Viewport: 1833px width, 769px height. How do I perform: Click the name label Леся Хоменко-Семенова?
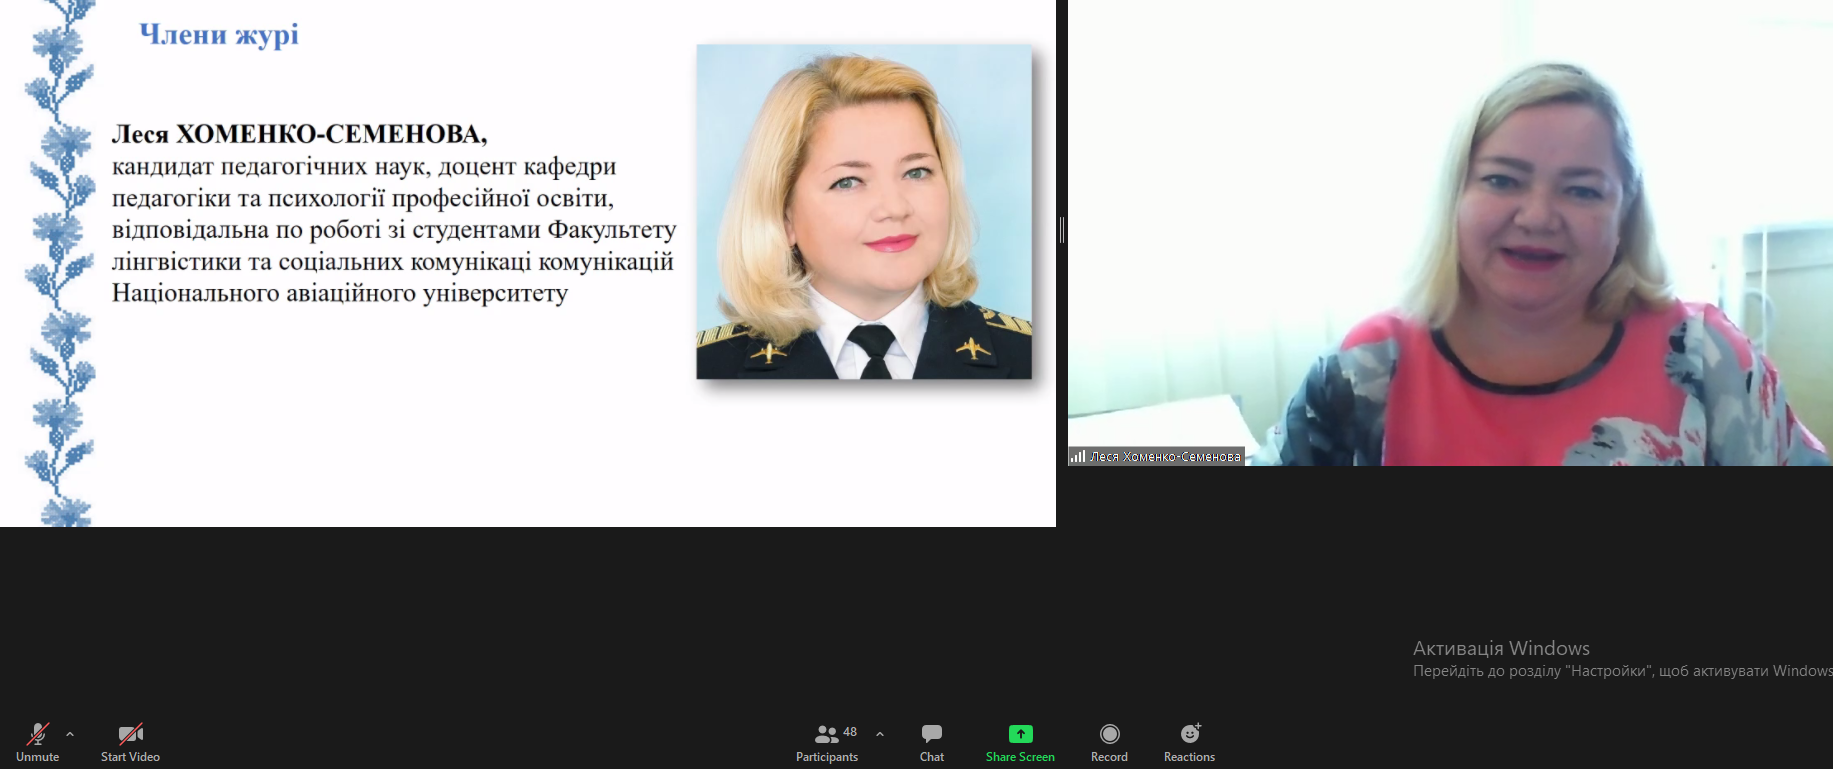pyautogui.click(x=1165, y=457)
